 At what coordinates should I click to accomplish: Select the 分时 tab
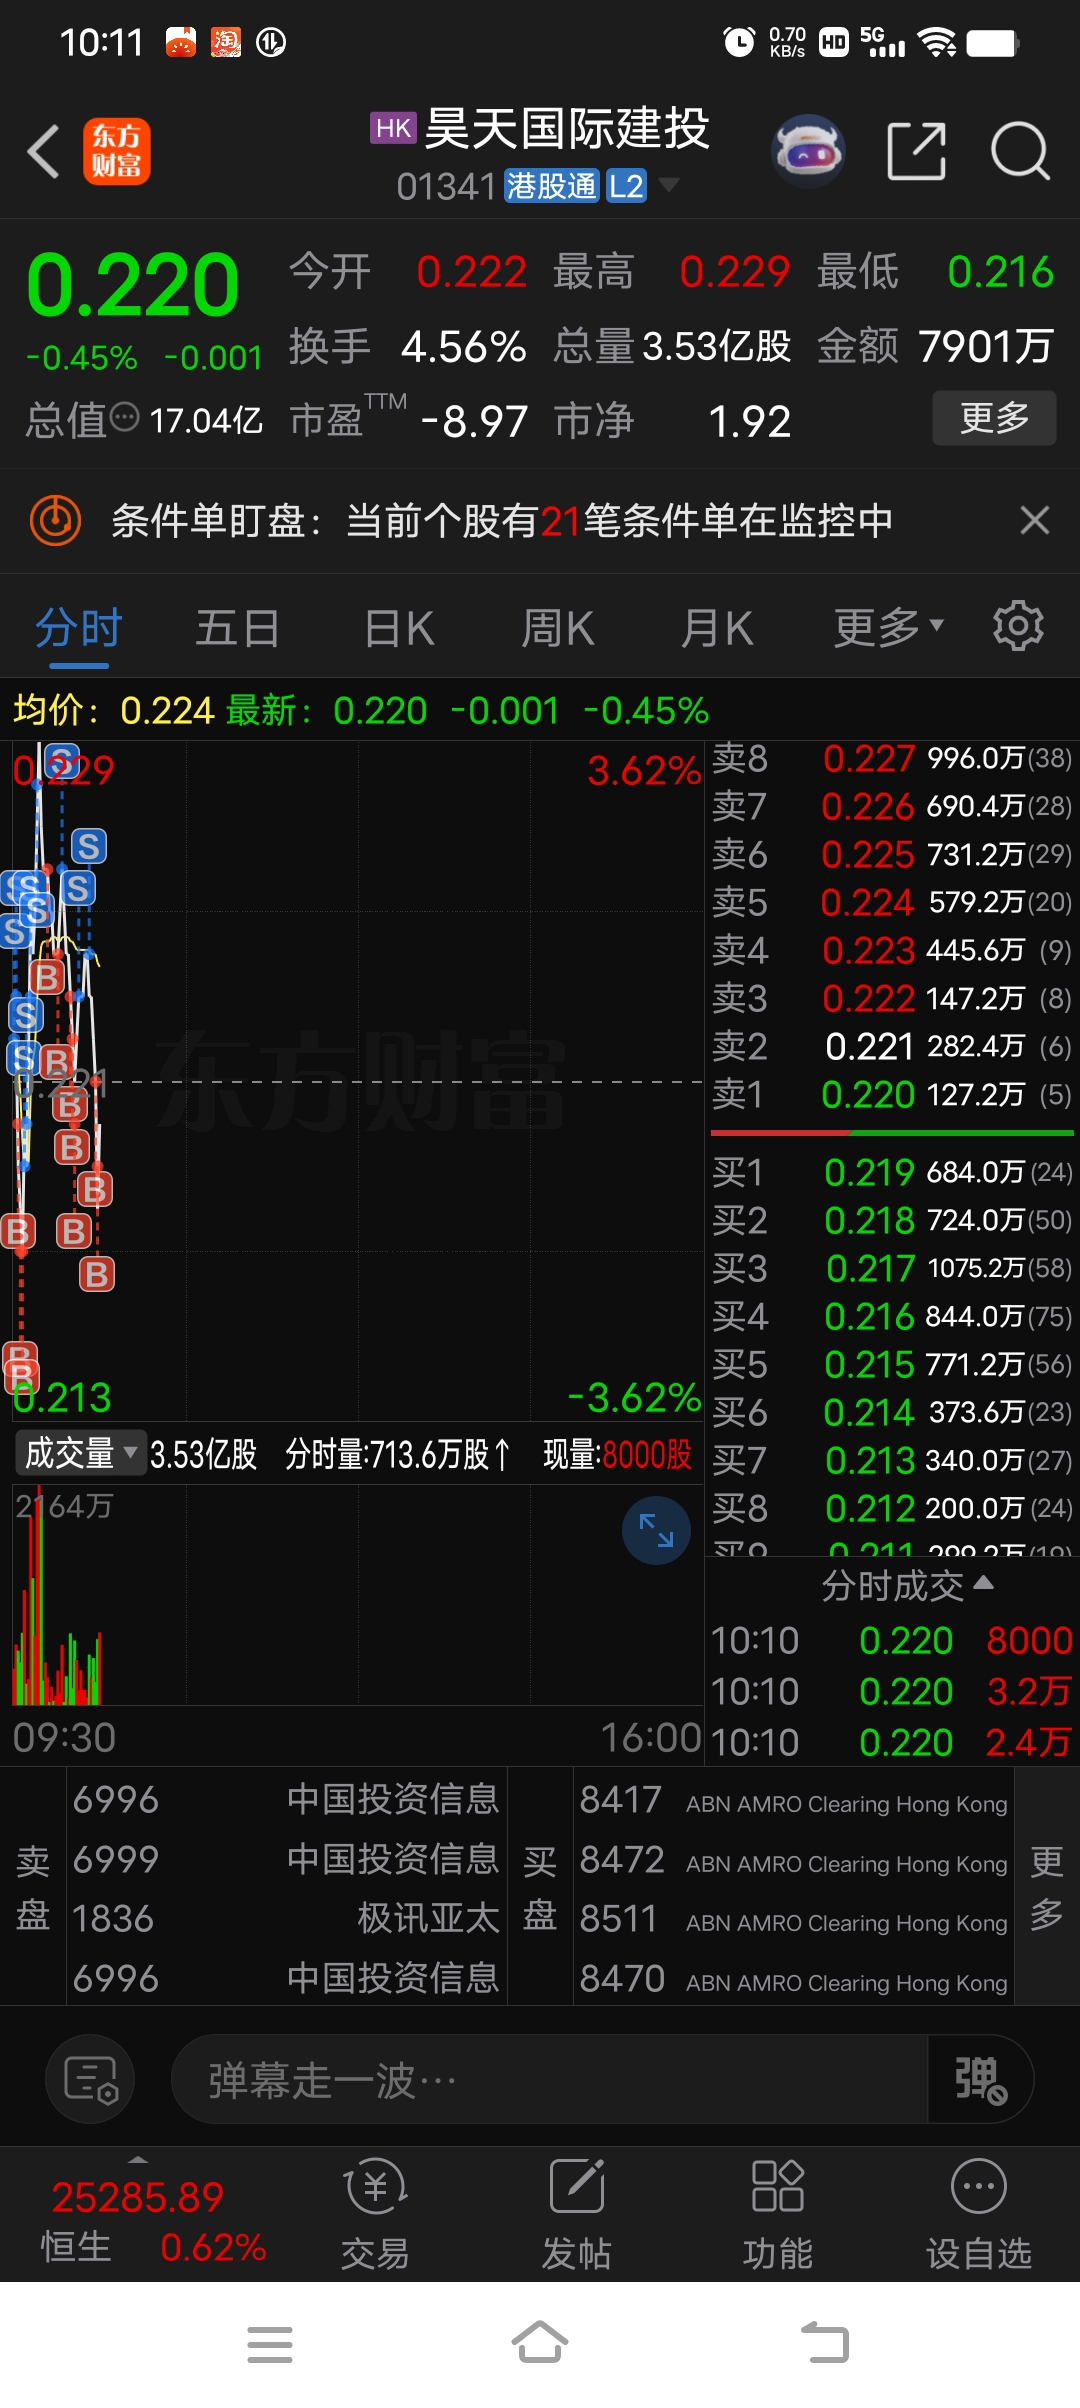pyautogui.click(x=79, y=630)
